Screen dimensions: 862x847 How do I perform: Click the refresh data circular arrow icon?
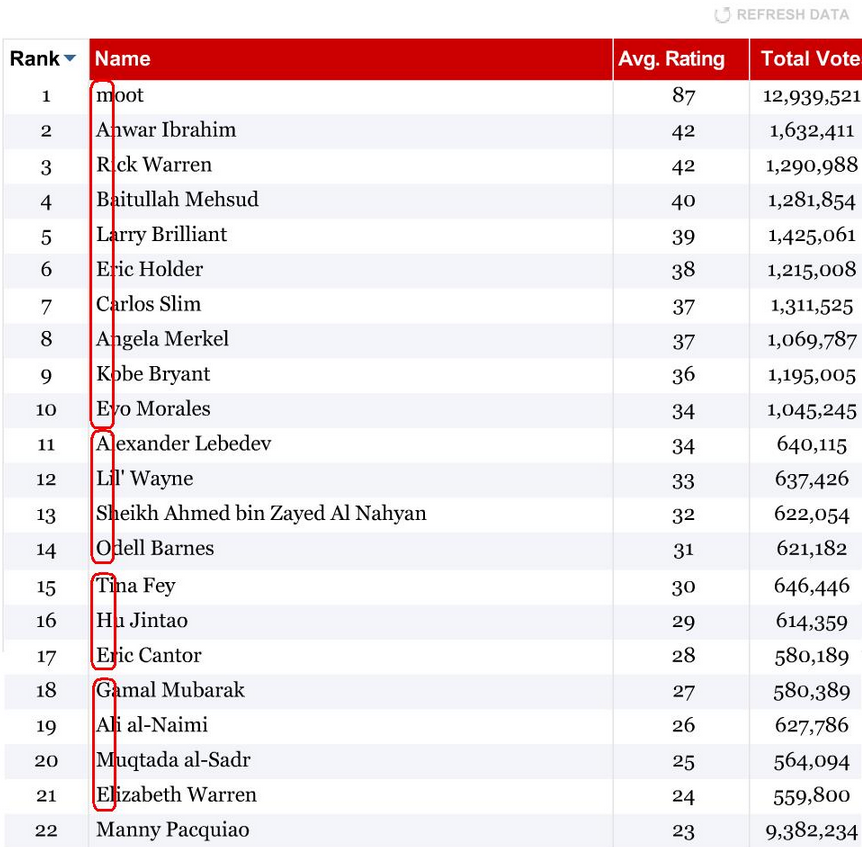tap(722, 16)
